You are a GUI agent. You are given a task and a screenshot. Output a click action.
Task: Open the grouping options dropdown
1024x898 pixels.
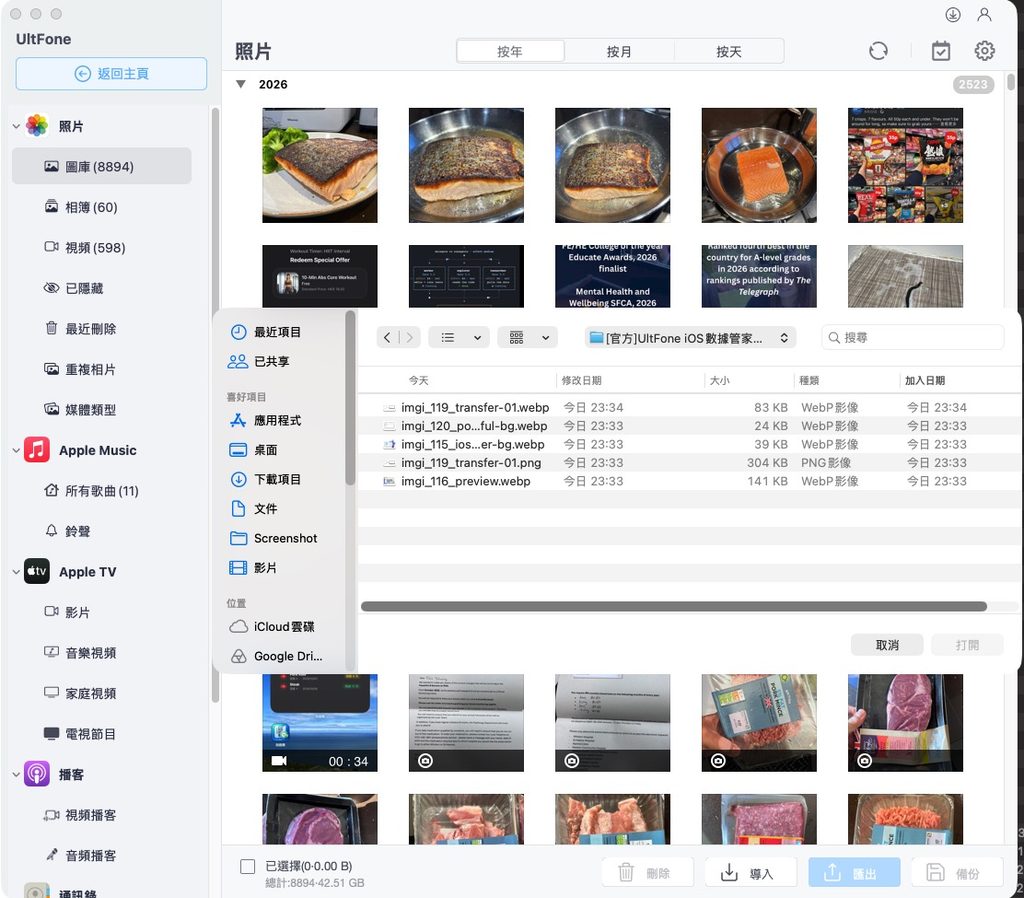click(528, 338)
